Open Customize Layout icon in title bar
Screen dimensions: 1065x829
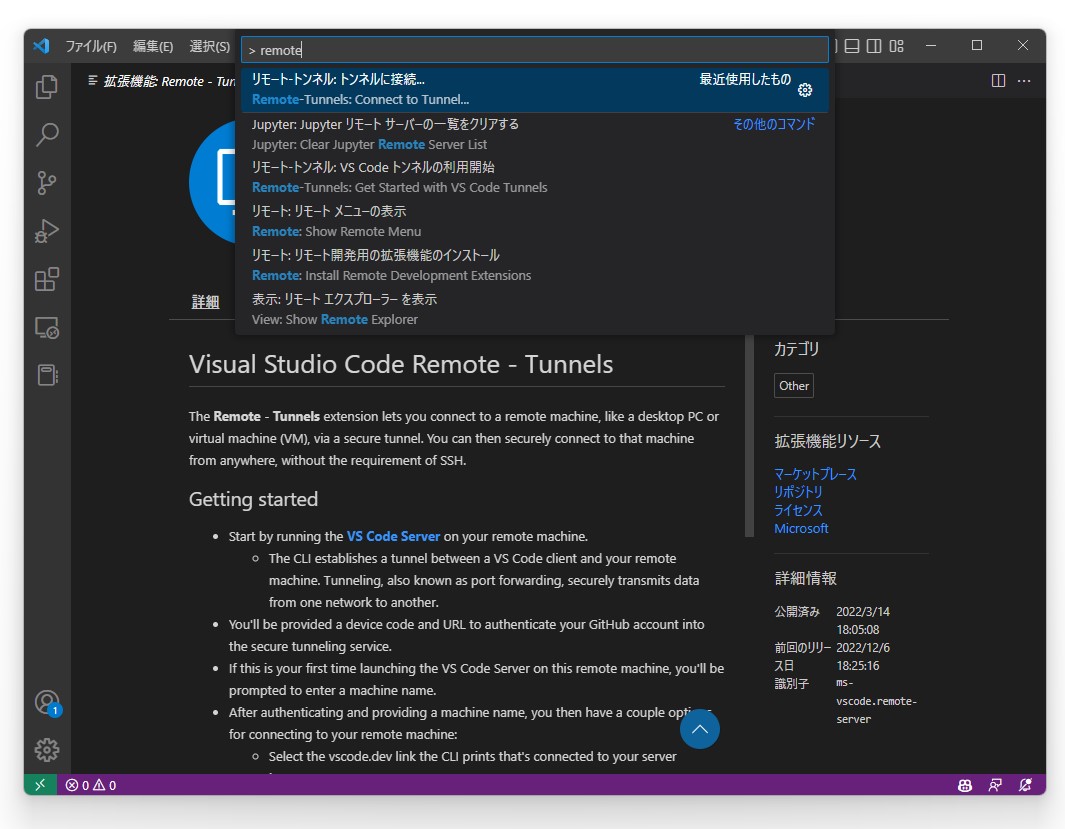[x=897, y=45]
